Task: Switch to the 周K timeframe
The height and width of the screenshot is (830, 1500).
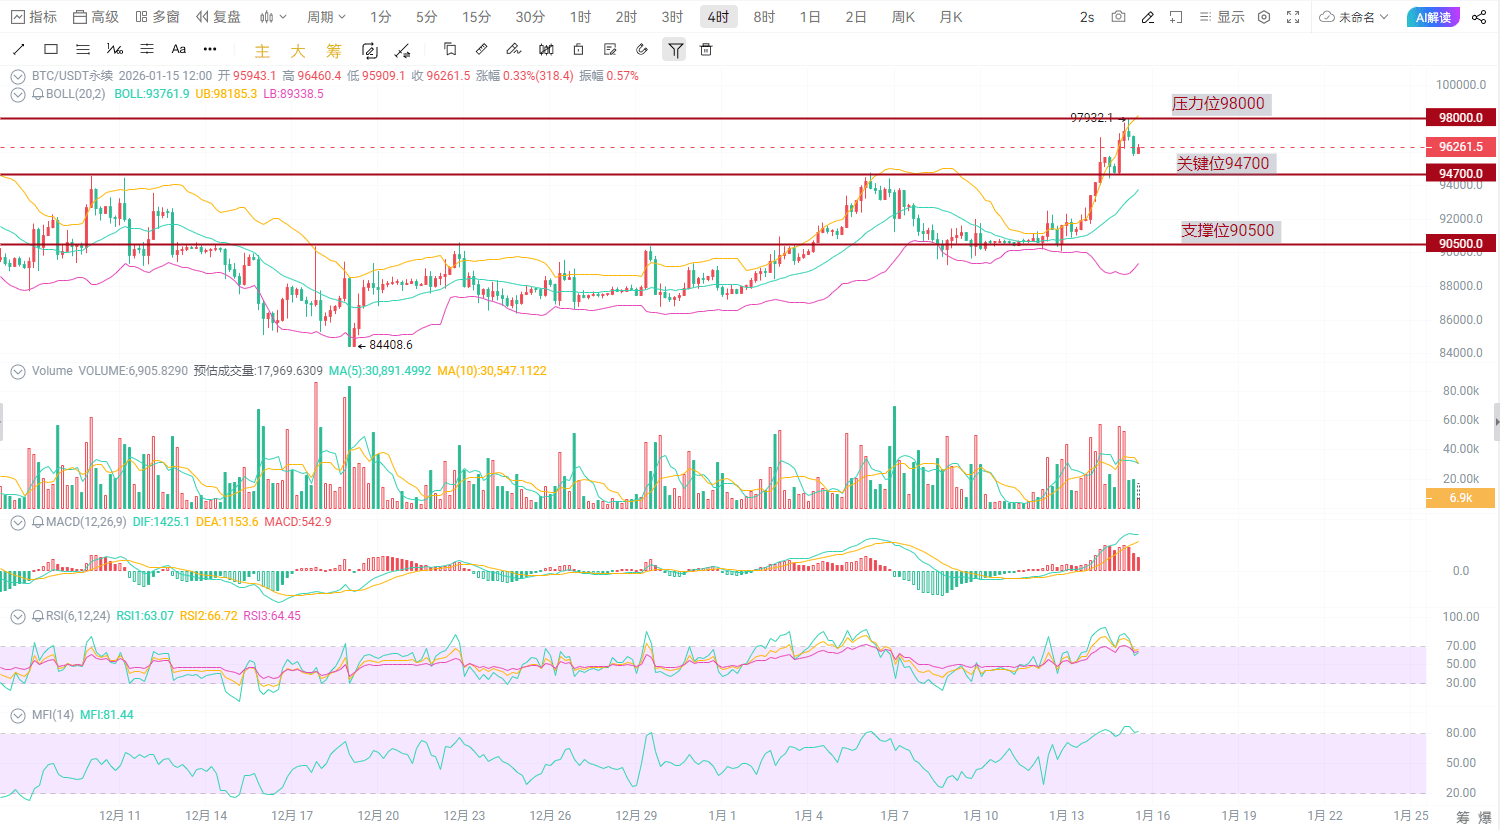Action: 904,17
